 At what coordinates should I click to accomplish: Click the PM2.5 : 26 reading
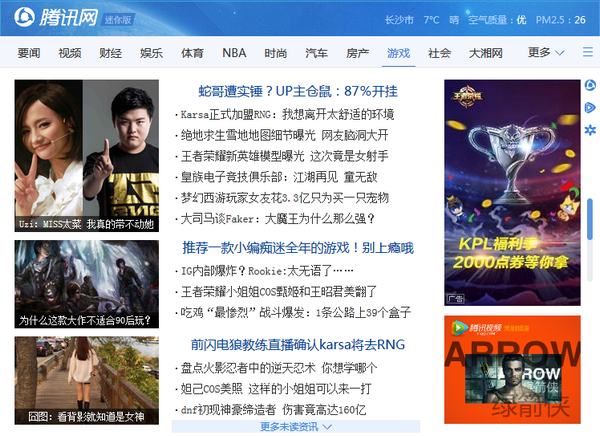(561, 20)
